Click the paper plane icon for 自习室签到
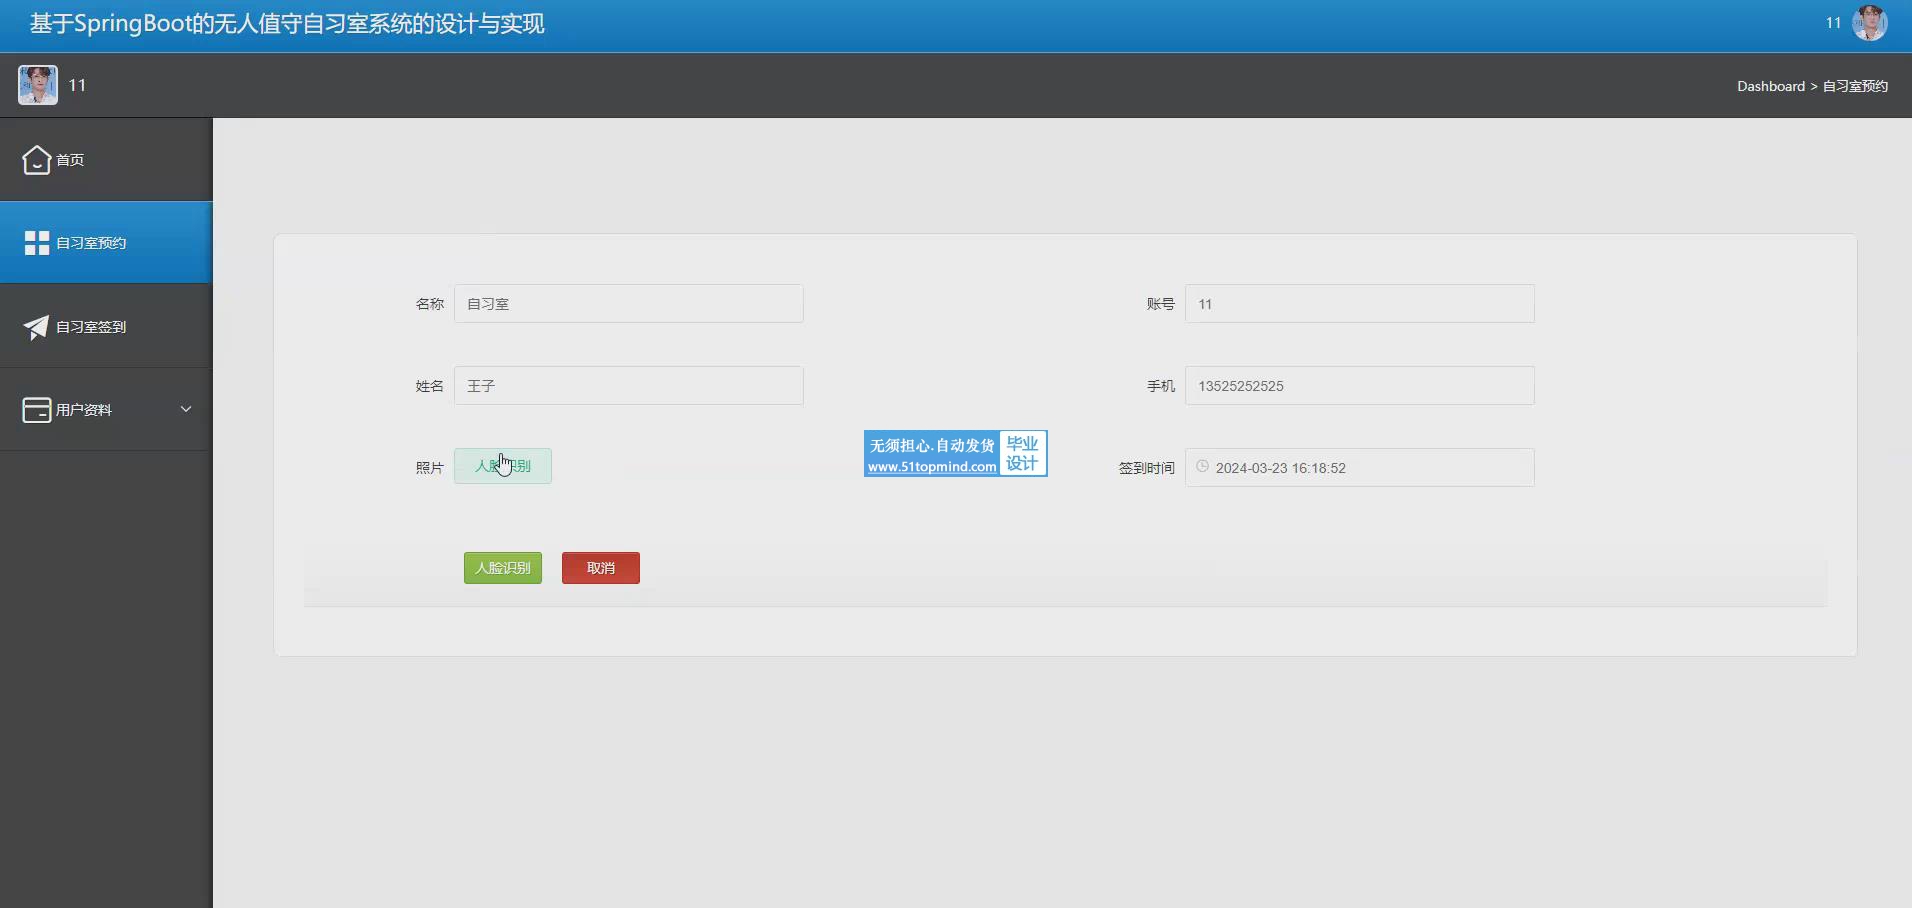The height and width of the screenshot is (908, 1912). 36,327
